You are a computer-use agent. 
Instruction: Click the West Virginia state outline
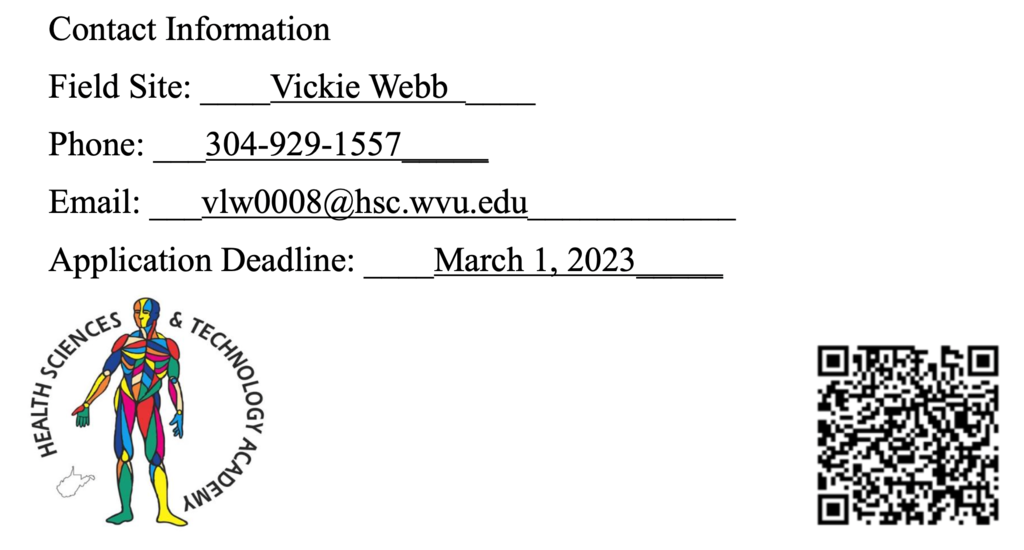[74, 483]
